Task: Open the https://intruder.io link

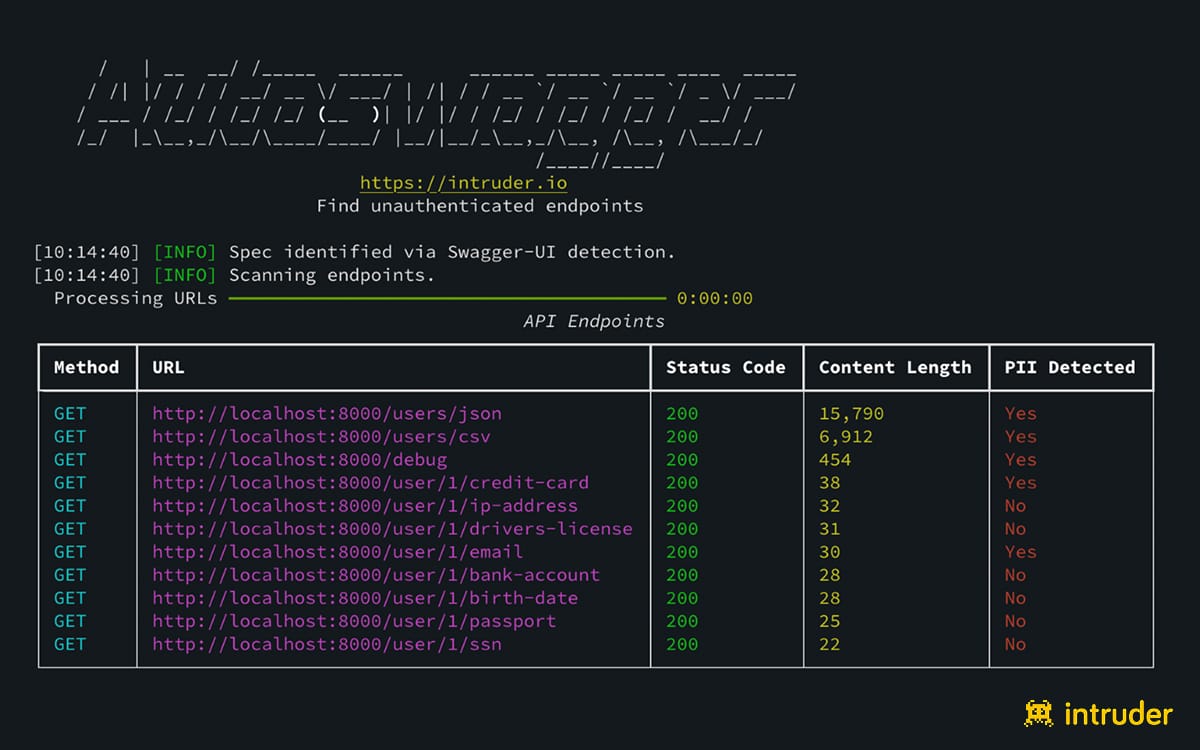Action: click(464, 183)
